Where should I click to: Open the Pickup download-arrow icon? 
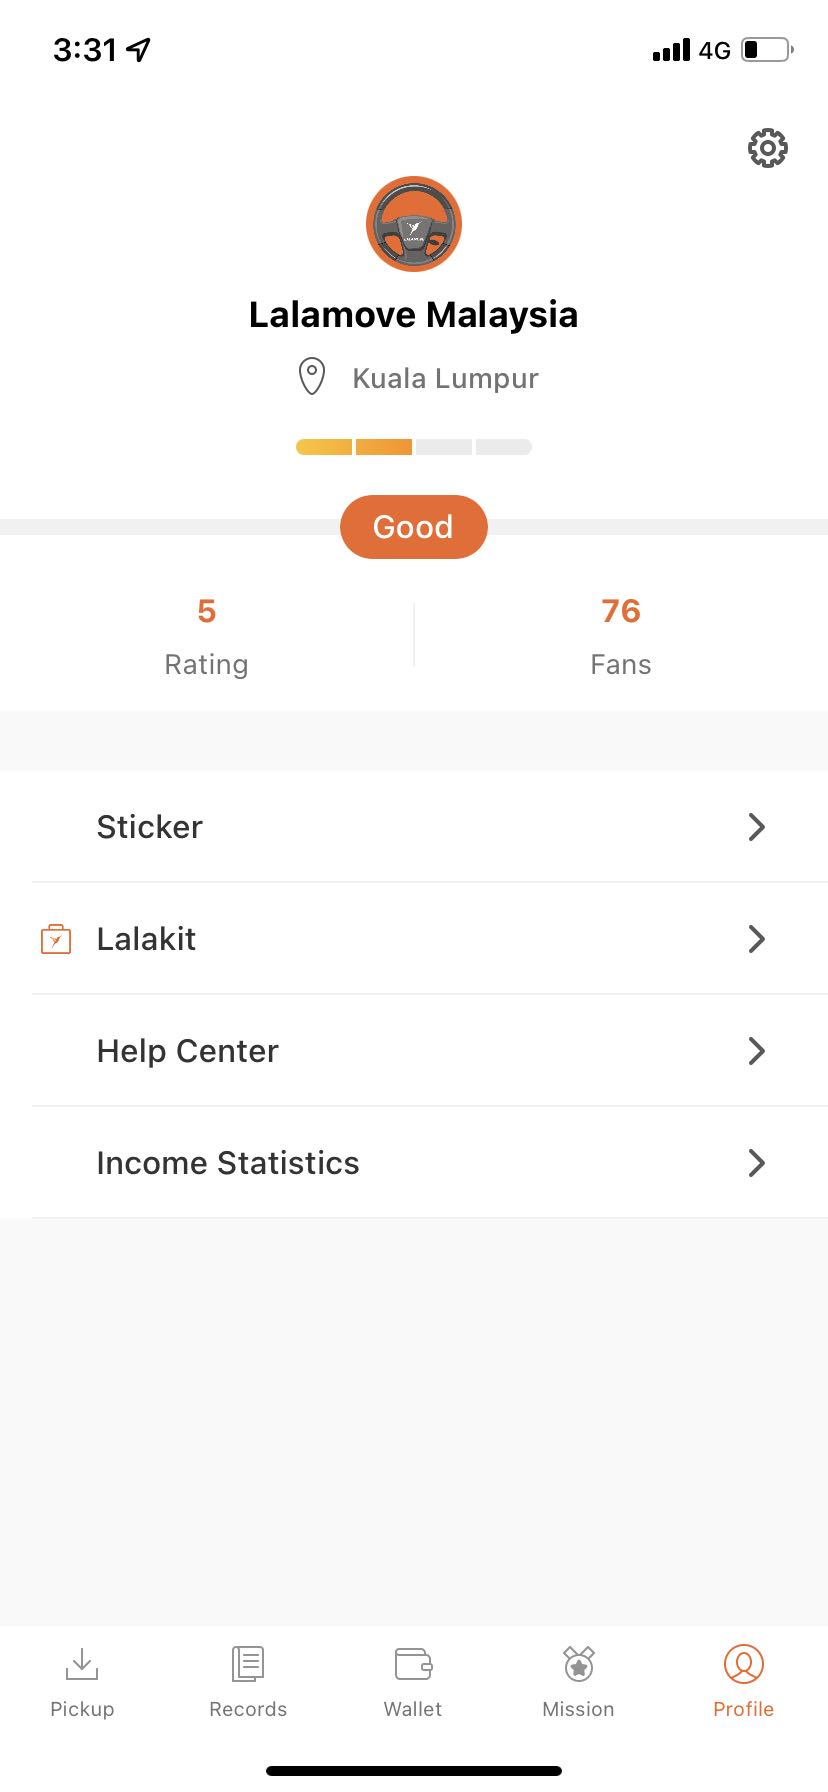click(82, 1664)
